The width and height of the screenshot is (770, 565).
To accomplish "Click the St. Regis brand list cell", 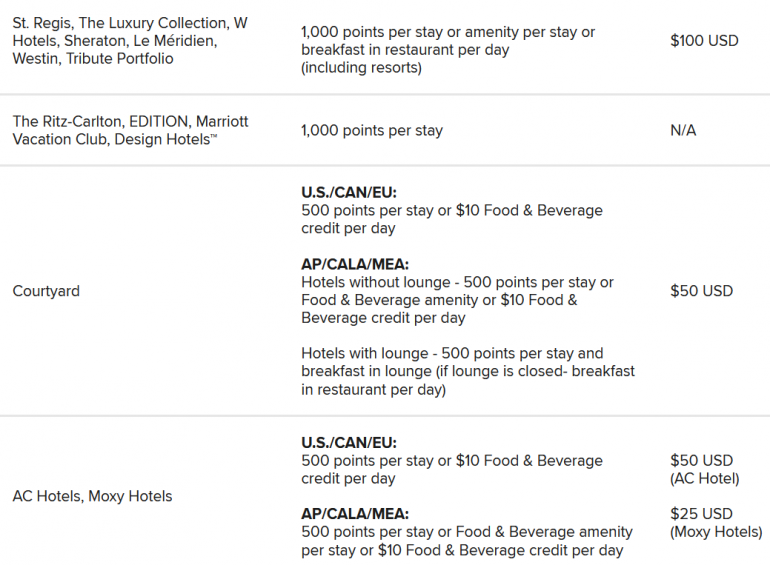I will click(x=130, y=41).
